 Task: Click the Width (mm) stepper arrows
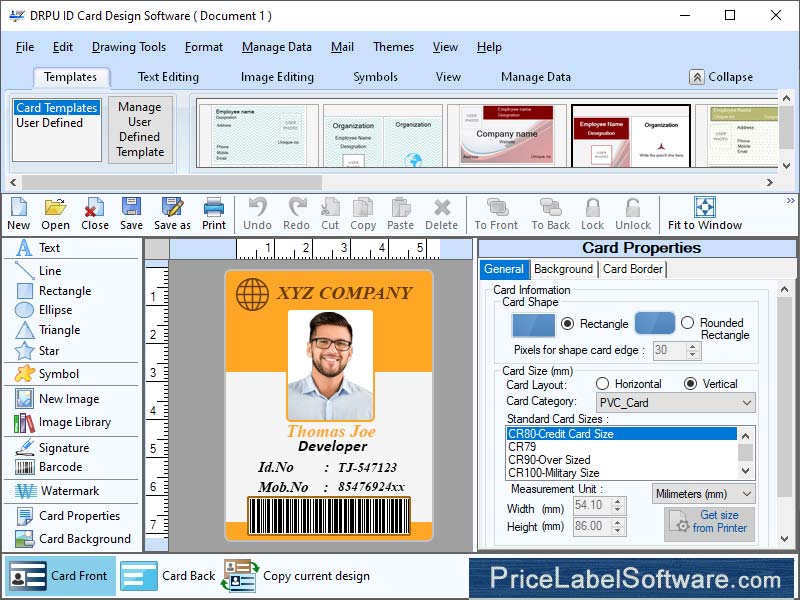point(617,506)
